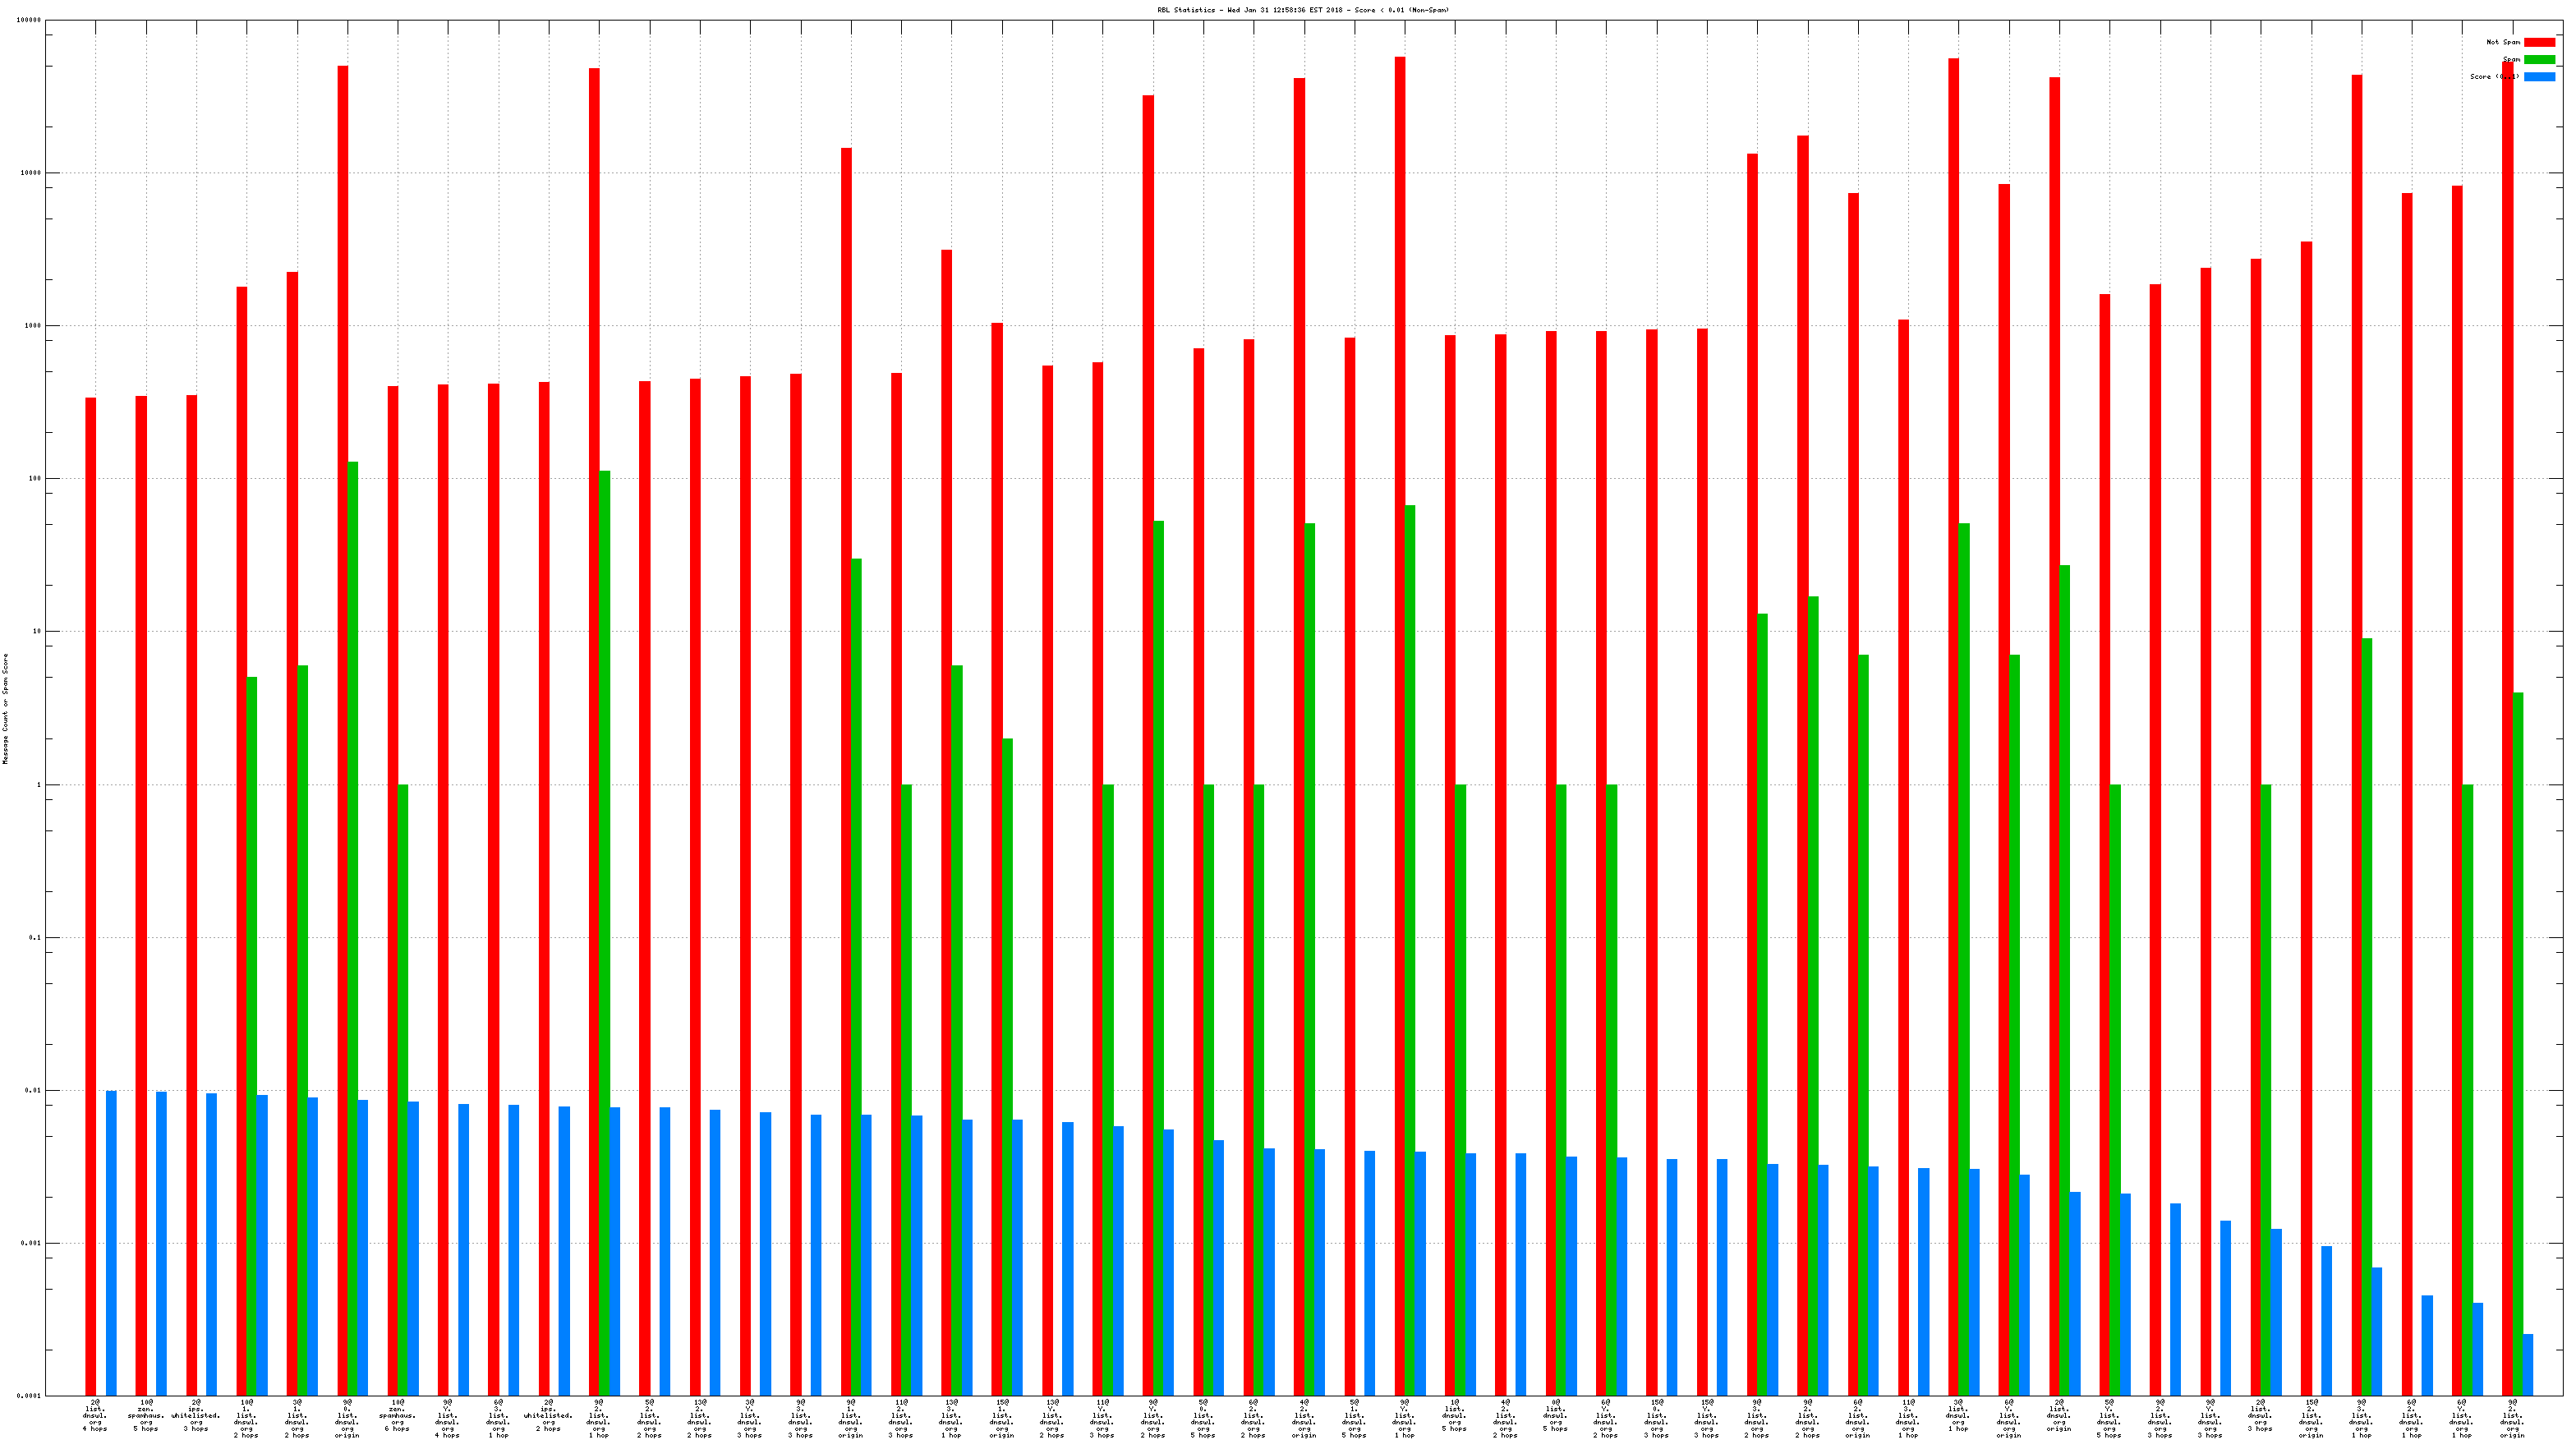Screen dimensions: 2576x1449
Task: Click the 1000 y-axis tick label
Action: tap(33, 326)
